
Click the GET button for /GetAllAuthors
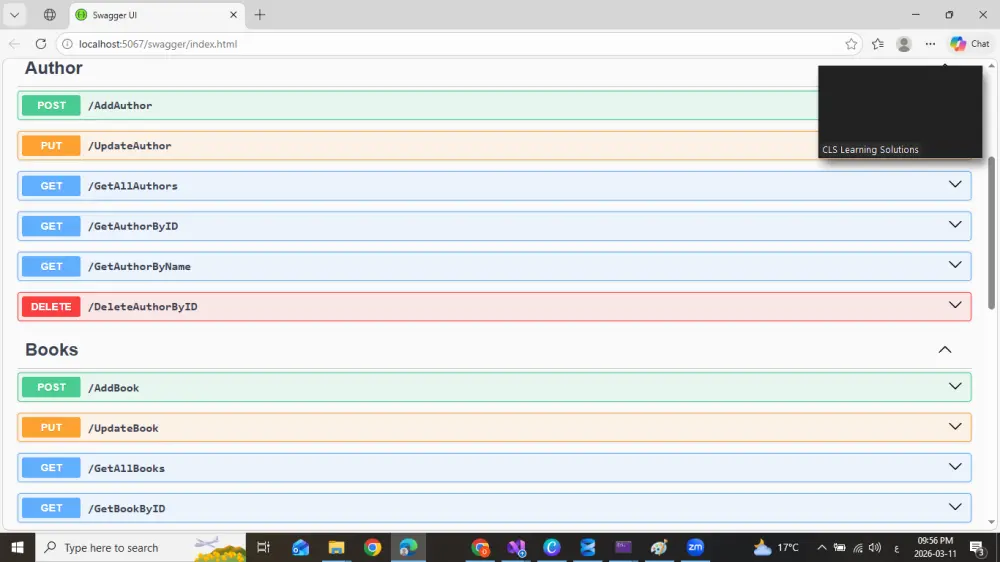(51, 186)
